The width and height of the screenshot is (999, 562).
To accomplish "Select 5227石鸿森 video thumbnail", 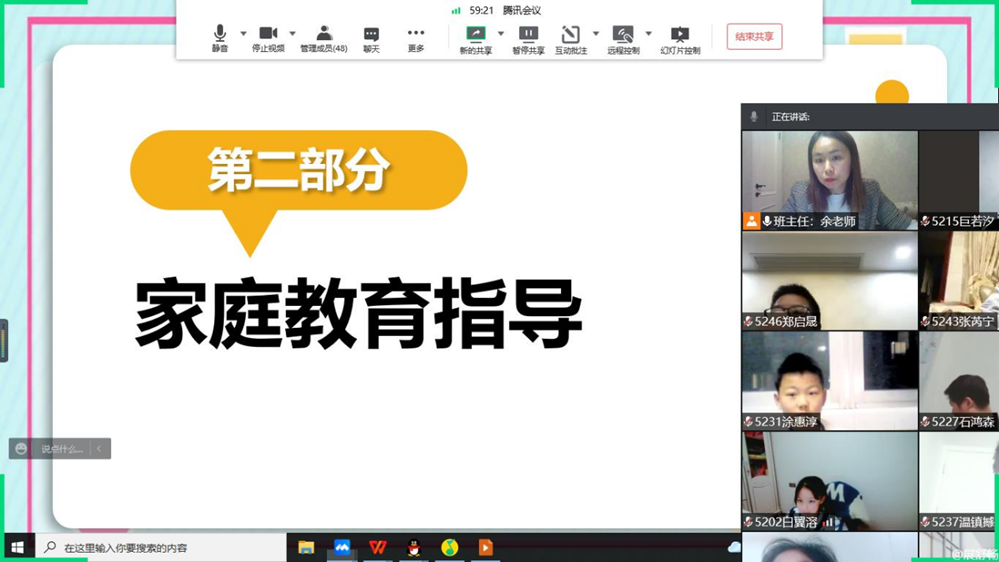I will (959, 380).
